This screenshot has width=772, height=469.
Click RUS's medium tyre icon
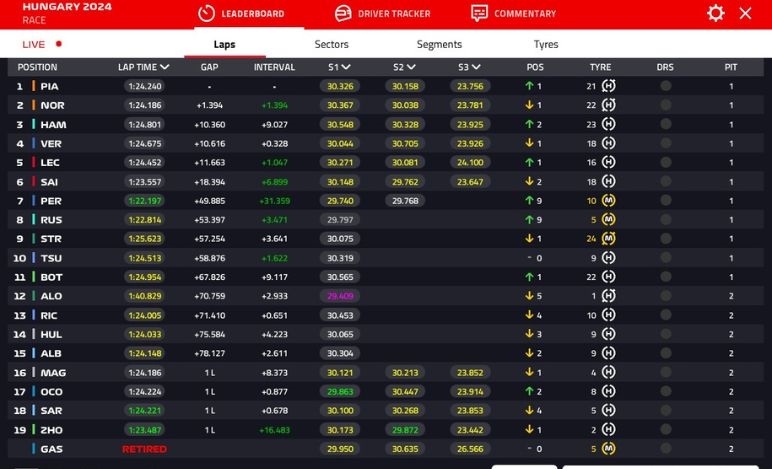click(608, 220)
